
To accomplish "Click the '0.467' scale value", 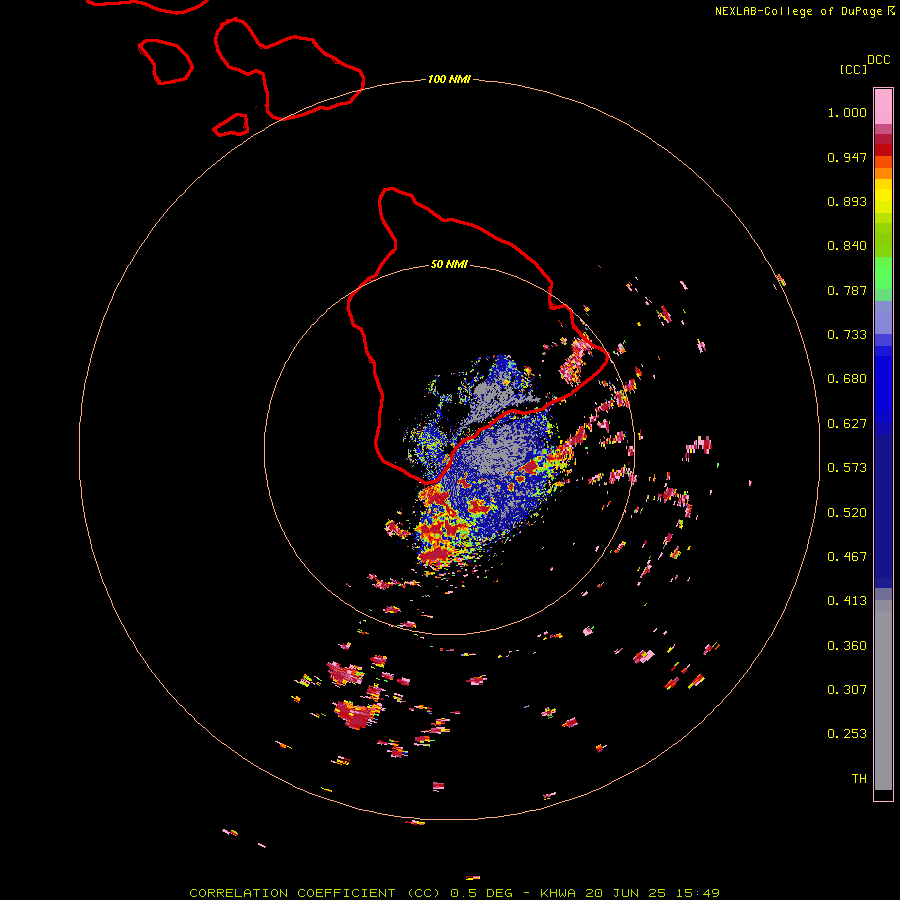I will [x=847, y=557].
